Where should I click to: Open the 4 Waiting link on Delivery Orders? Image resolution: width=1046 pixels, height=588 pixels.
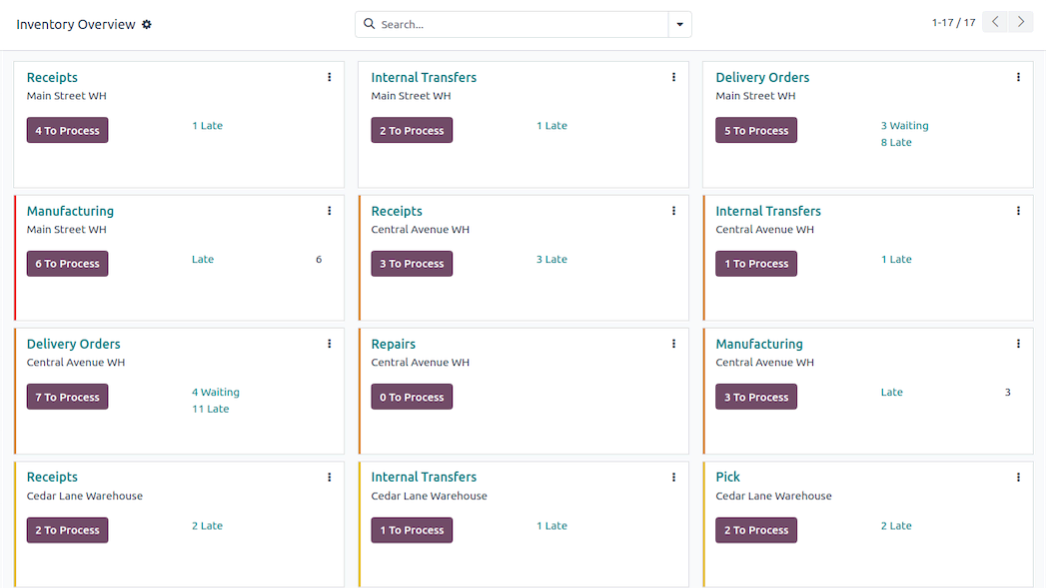[215, 392]
